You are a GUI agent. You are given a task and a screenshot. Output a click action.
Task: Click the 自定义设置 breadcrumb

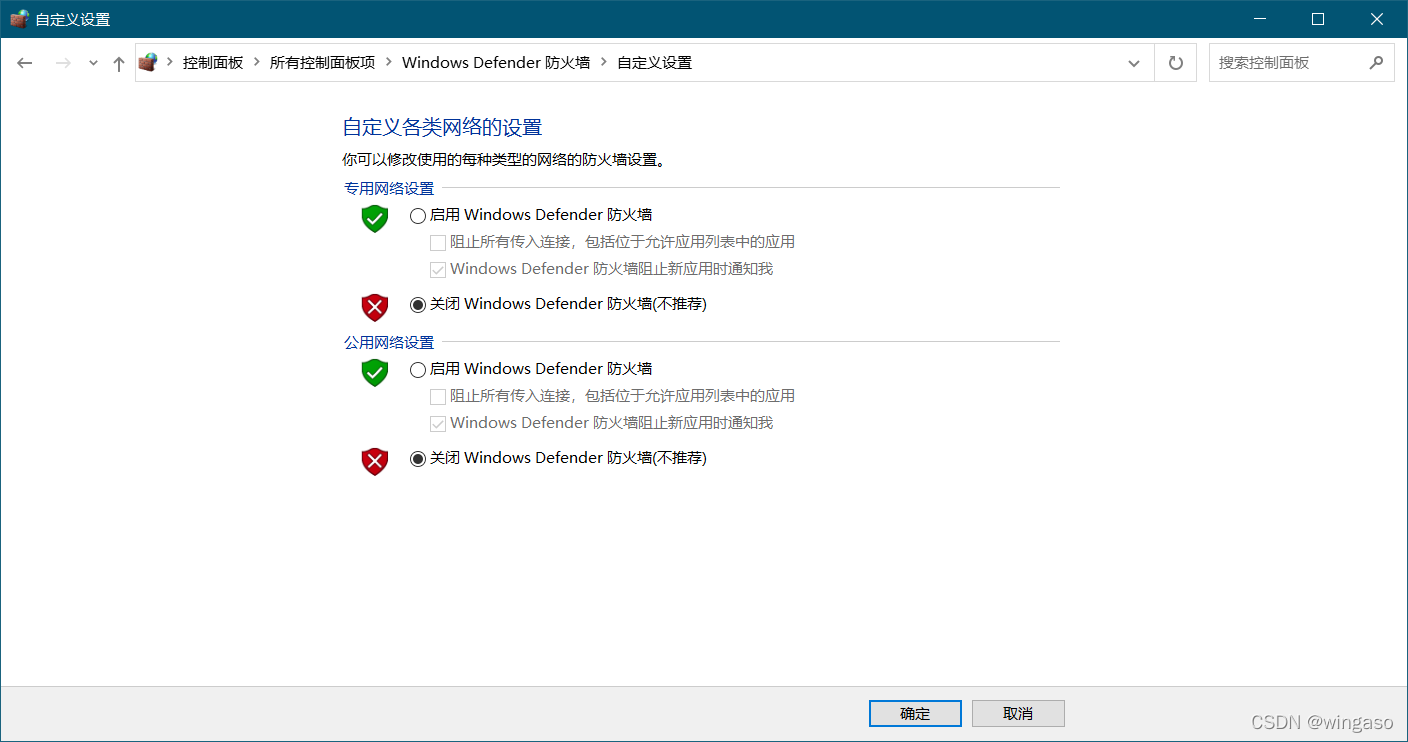pyautogui.click(x=654, y=62)
